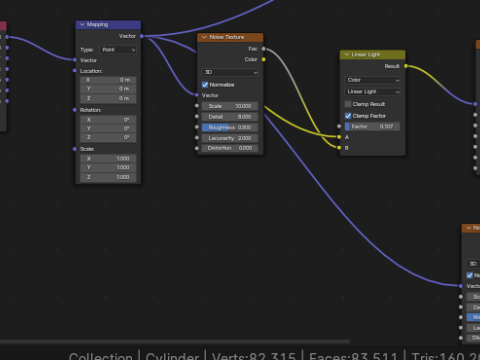Screen dimensions: 480x360
Task: Toggle the second Noise Texture node's checkbox
Action: coord(470,275)
